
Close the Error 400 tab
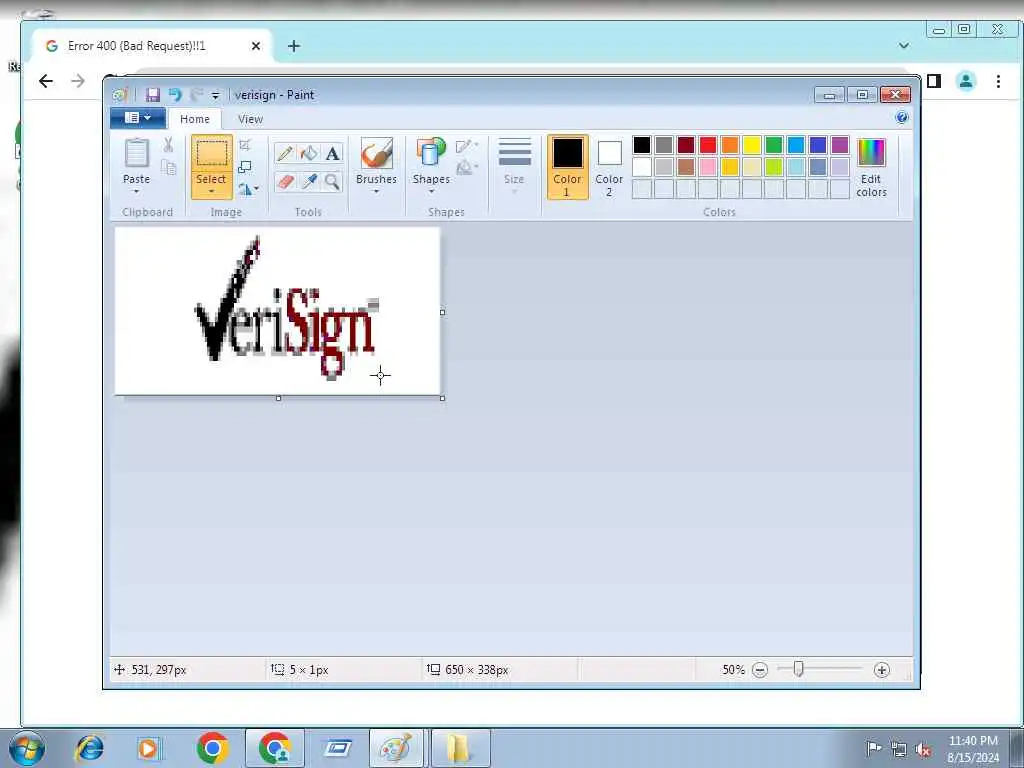coord(256,46)
